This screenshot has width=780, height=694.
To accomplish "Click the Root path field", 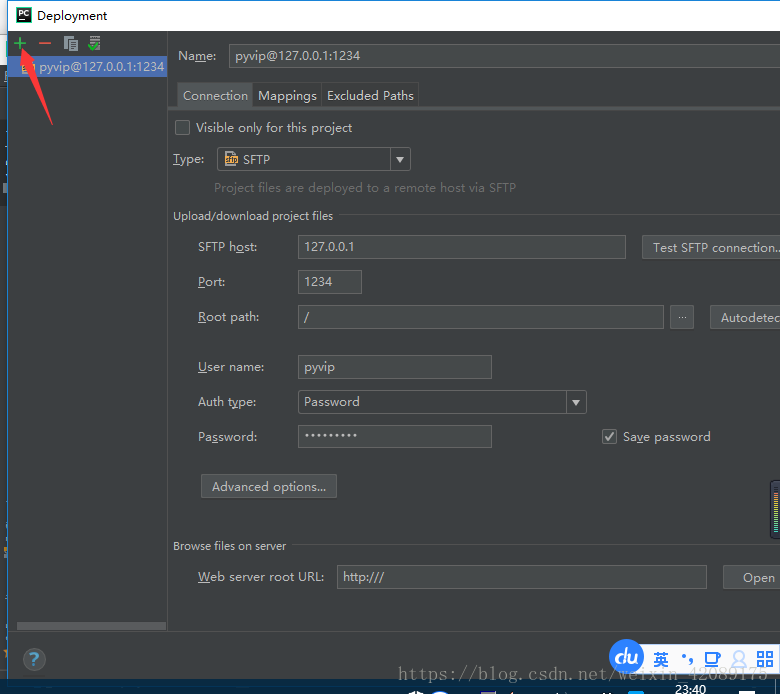I will click(481, 317).
